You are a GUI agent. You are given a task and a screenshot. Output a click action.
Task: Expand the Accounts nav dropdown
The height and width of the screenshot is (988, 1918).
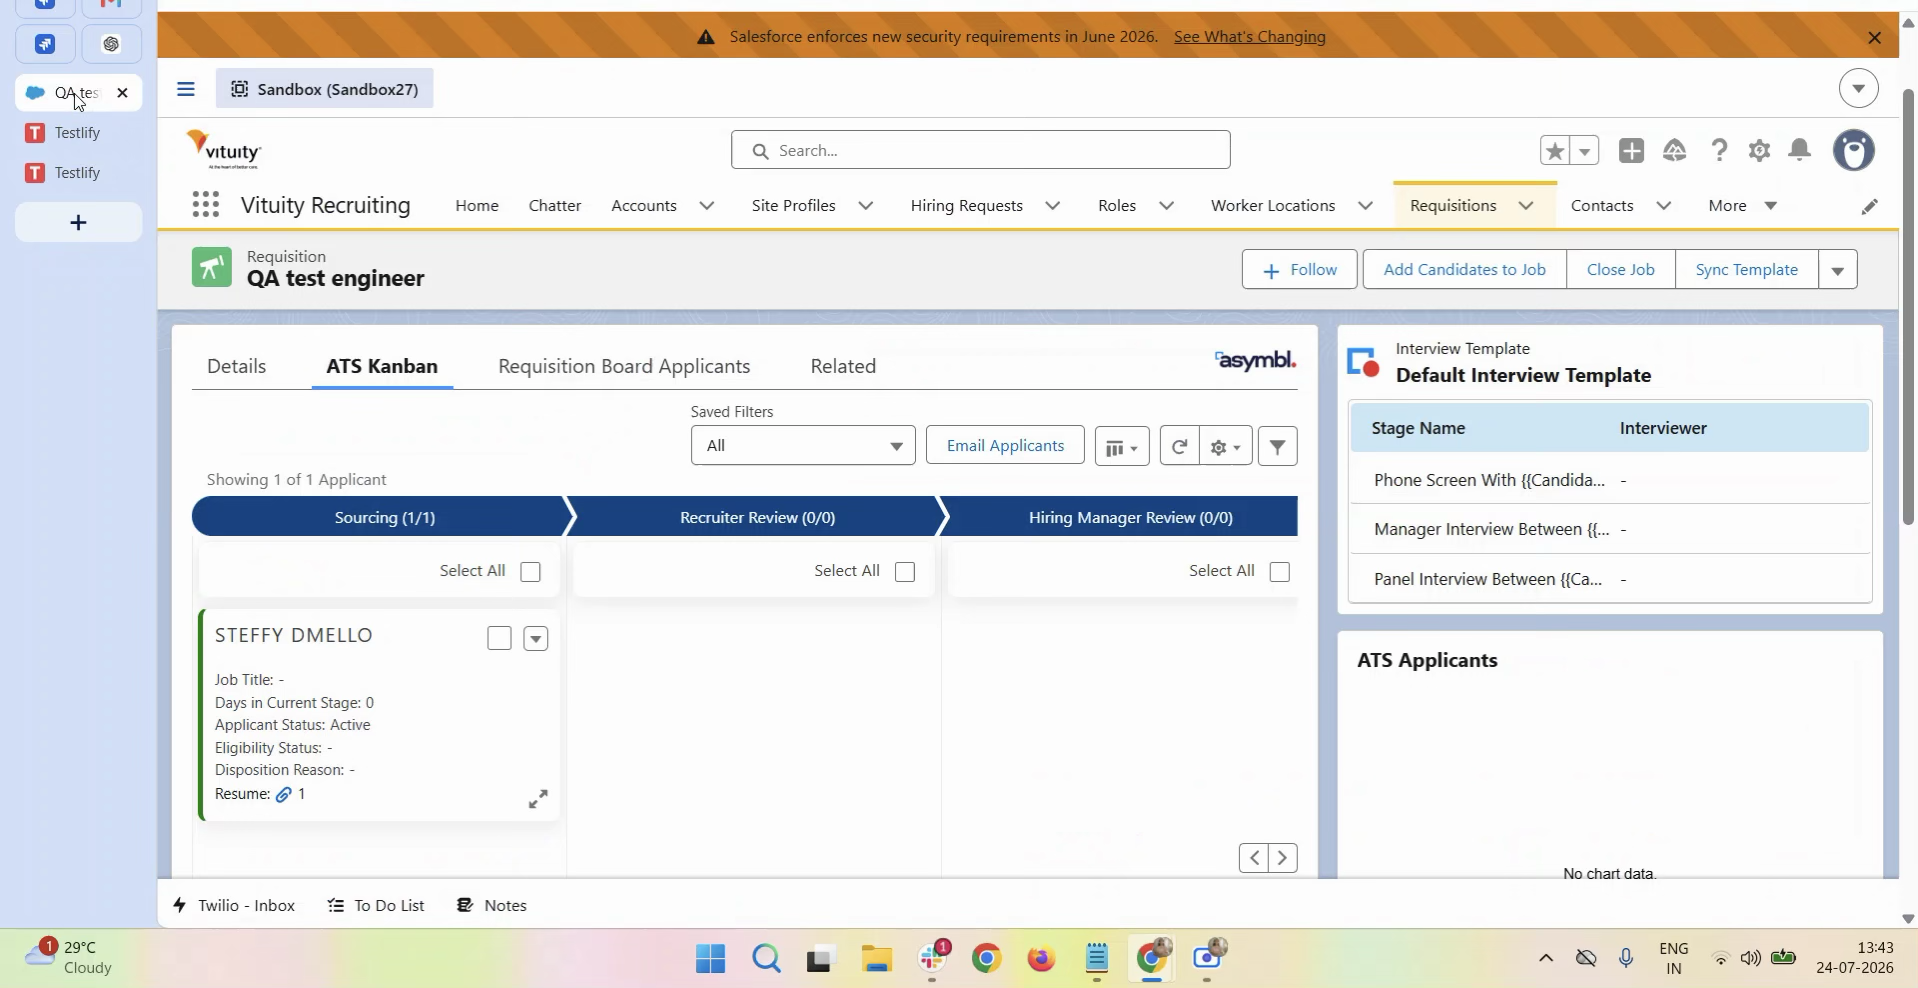pos(707,206)
